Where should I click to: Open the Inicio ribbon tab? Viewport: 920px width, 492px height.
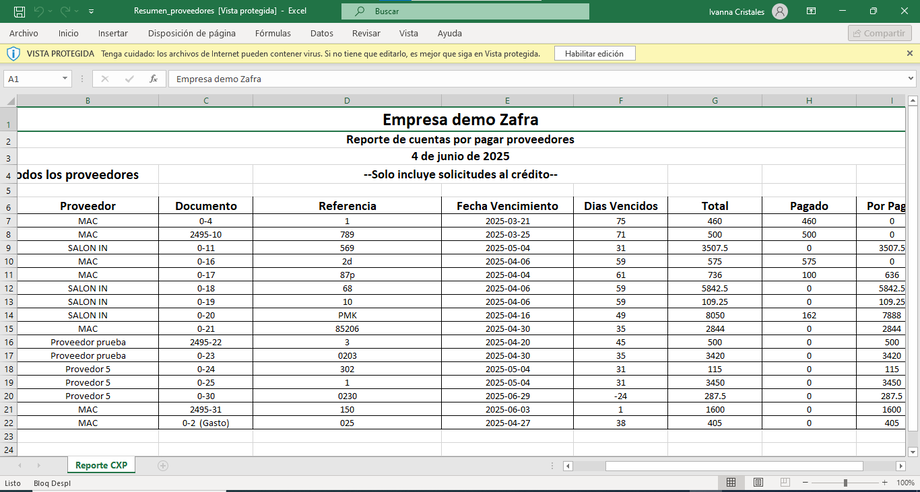[x=68, y=33]
